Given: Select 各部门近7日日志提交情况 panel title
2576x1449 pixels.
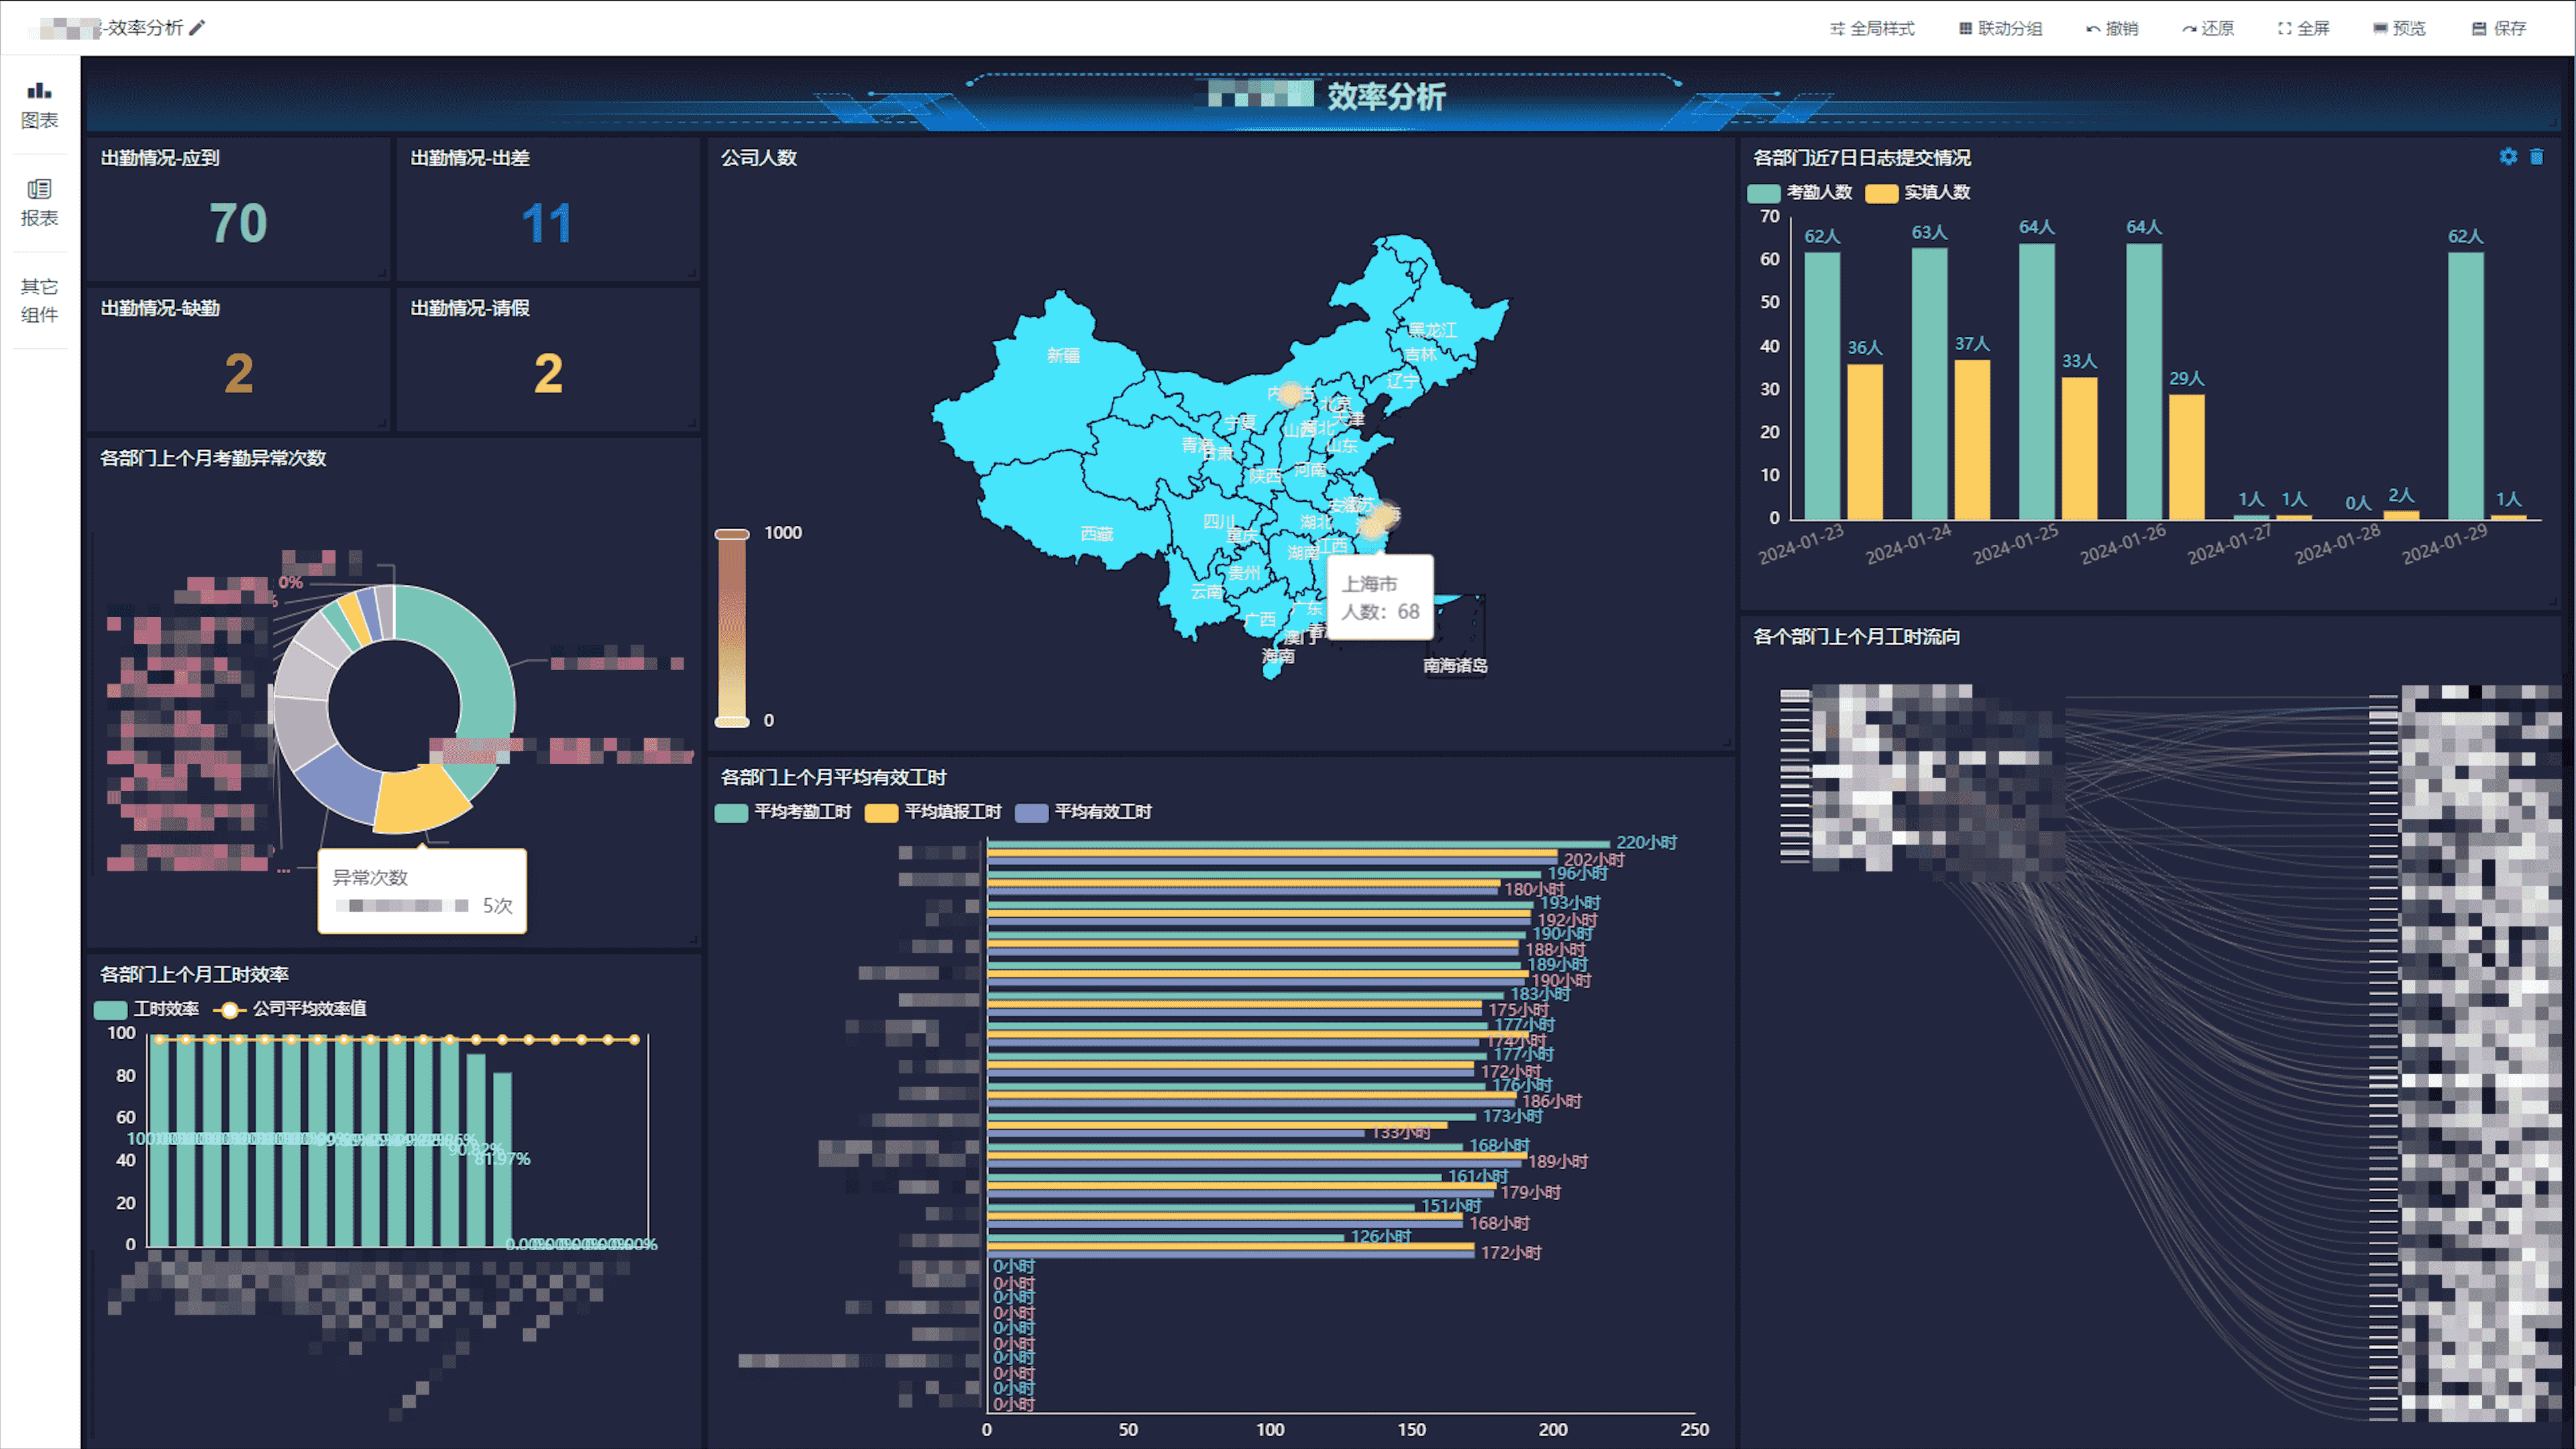Looking at the screenshot, I should (1862, 158).
